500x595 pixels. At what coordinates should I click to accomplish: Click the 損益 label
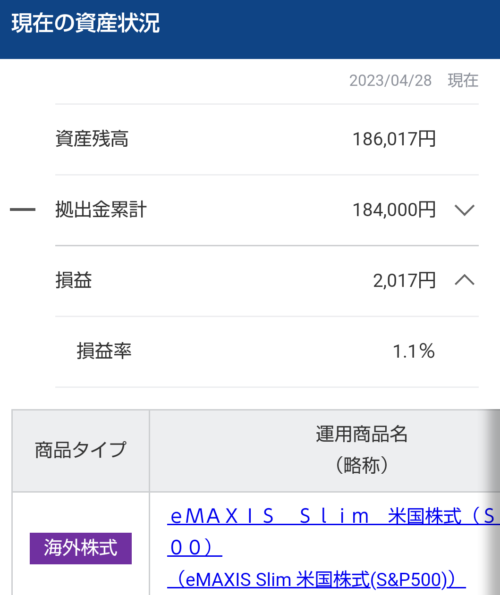pos(74,280)
